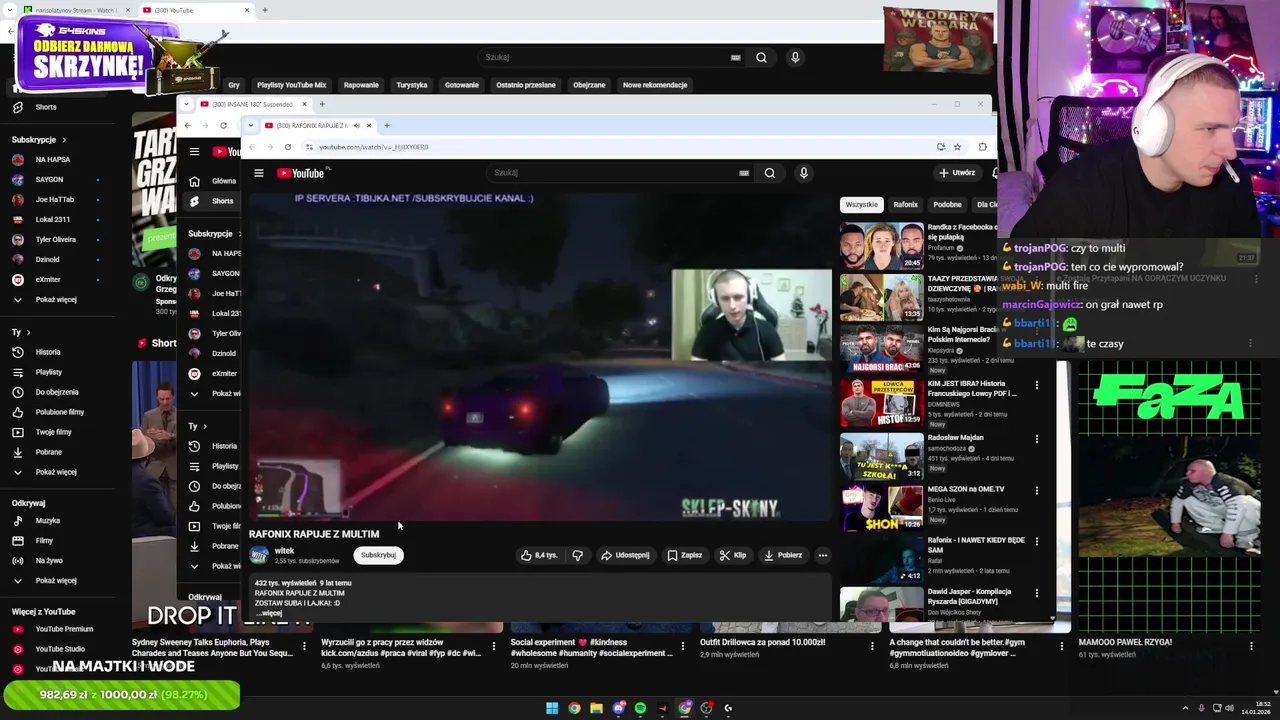Expand Subskrypcje in the middle window sidebar

click(x=214, y=233)
